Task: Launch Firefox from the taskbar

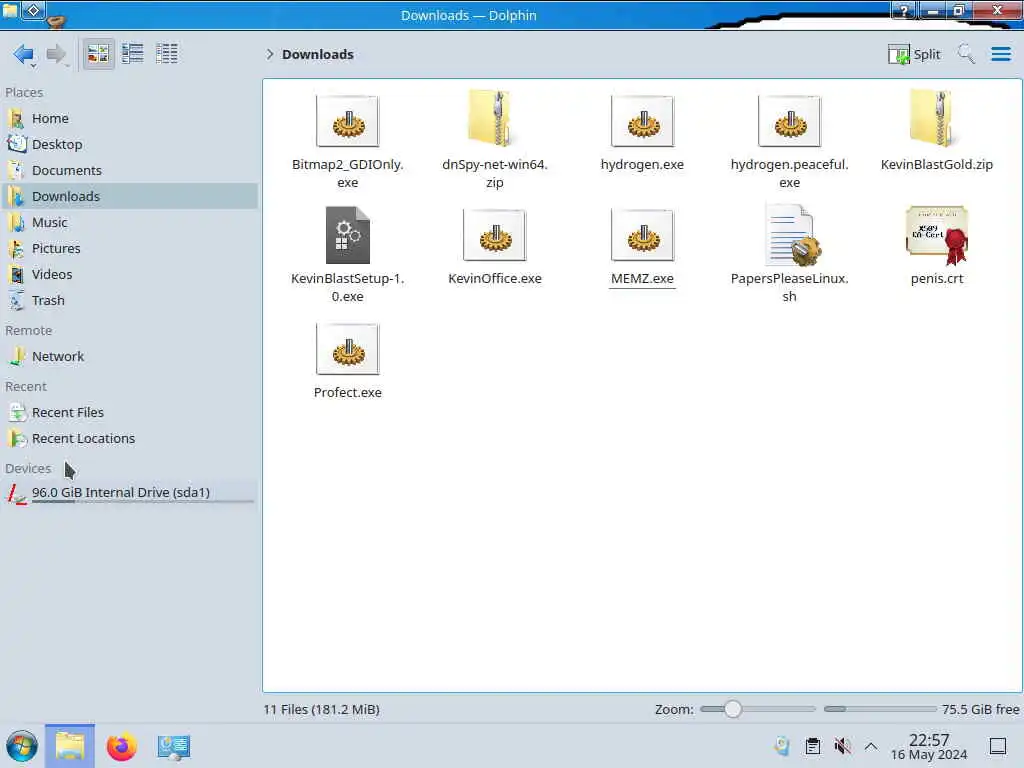Action: (x=121, y=746)
